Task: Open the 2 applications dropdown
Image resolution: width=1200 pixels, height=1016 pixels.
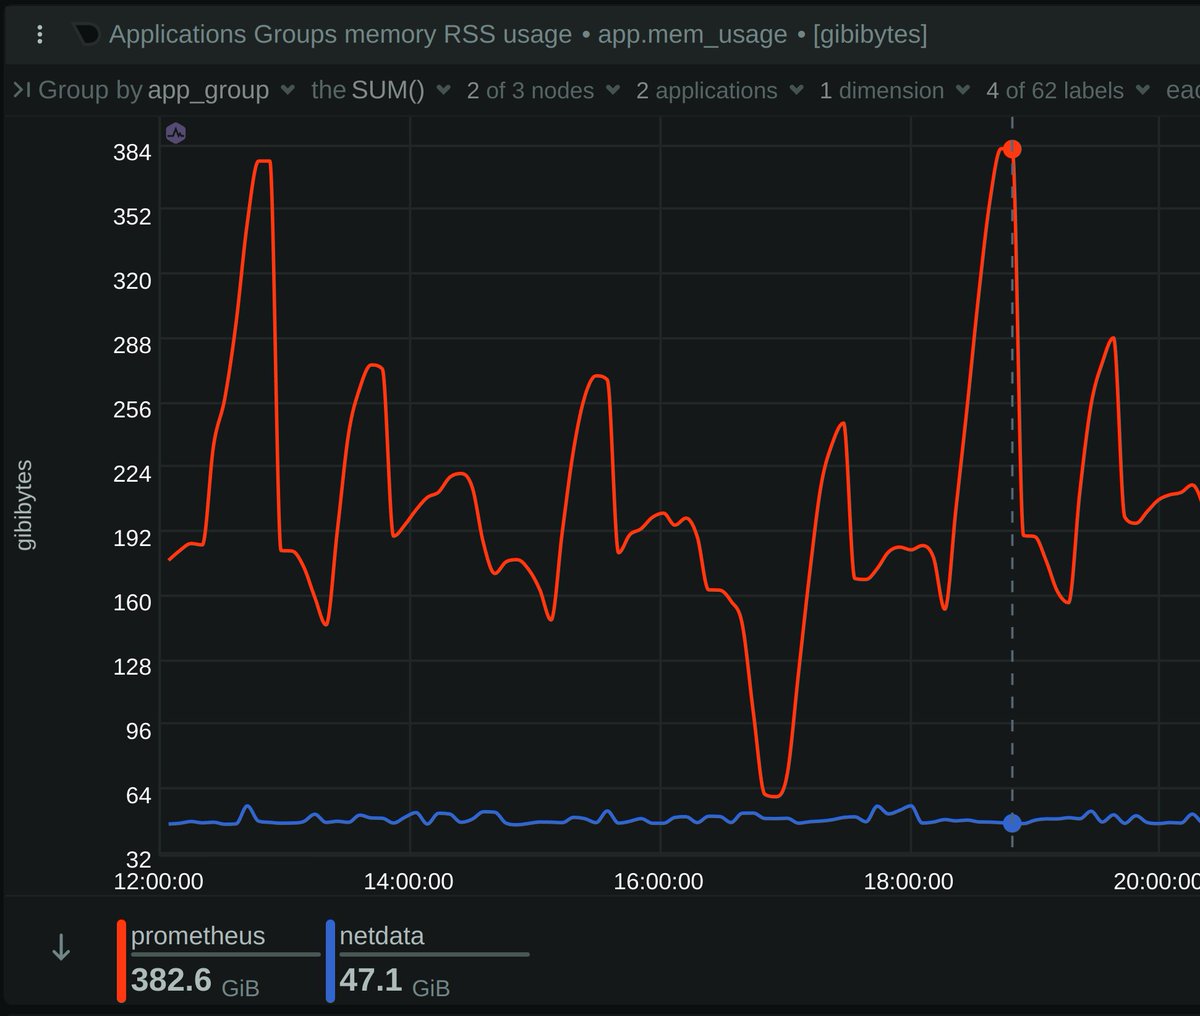Action: tap(719, 90)
